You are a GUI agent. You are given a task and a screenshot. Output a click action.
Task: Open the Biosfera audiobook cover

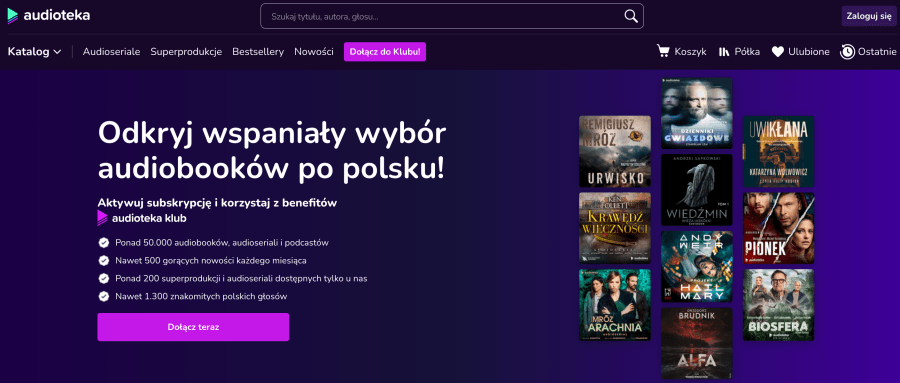click(x=778, y=305)
